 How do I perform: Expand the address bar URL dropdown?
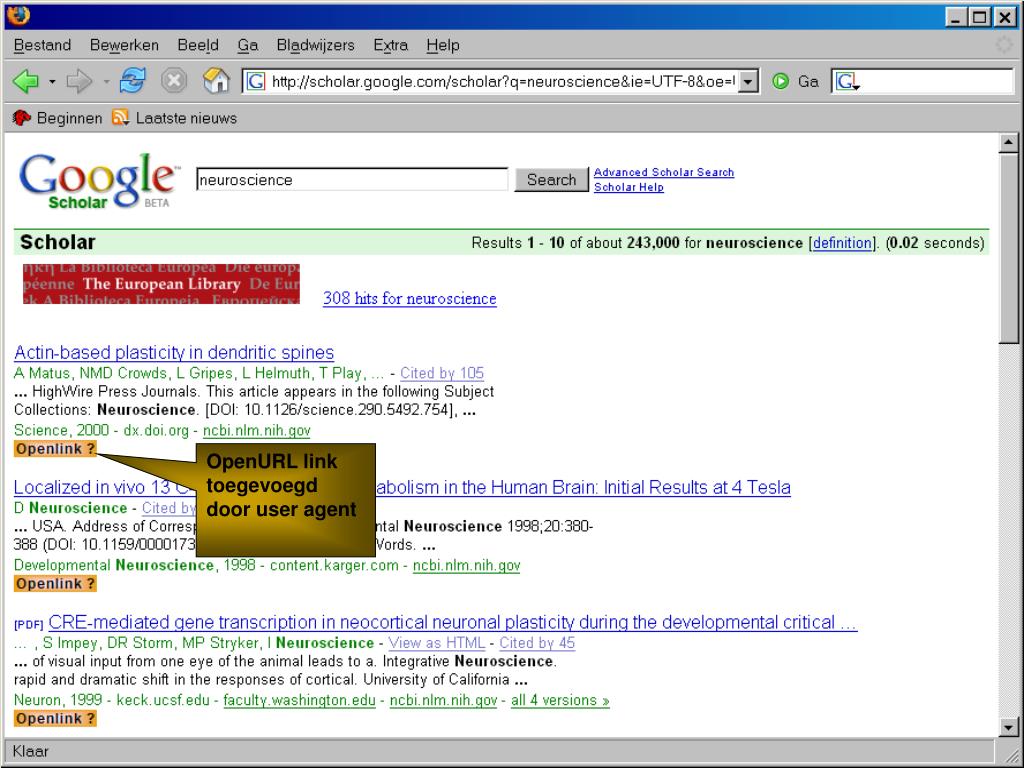[748, 82]
